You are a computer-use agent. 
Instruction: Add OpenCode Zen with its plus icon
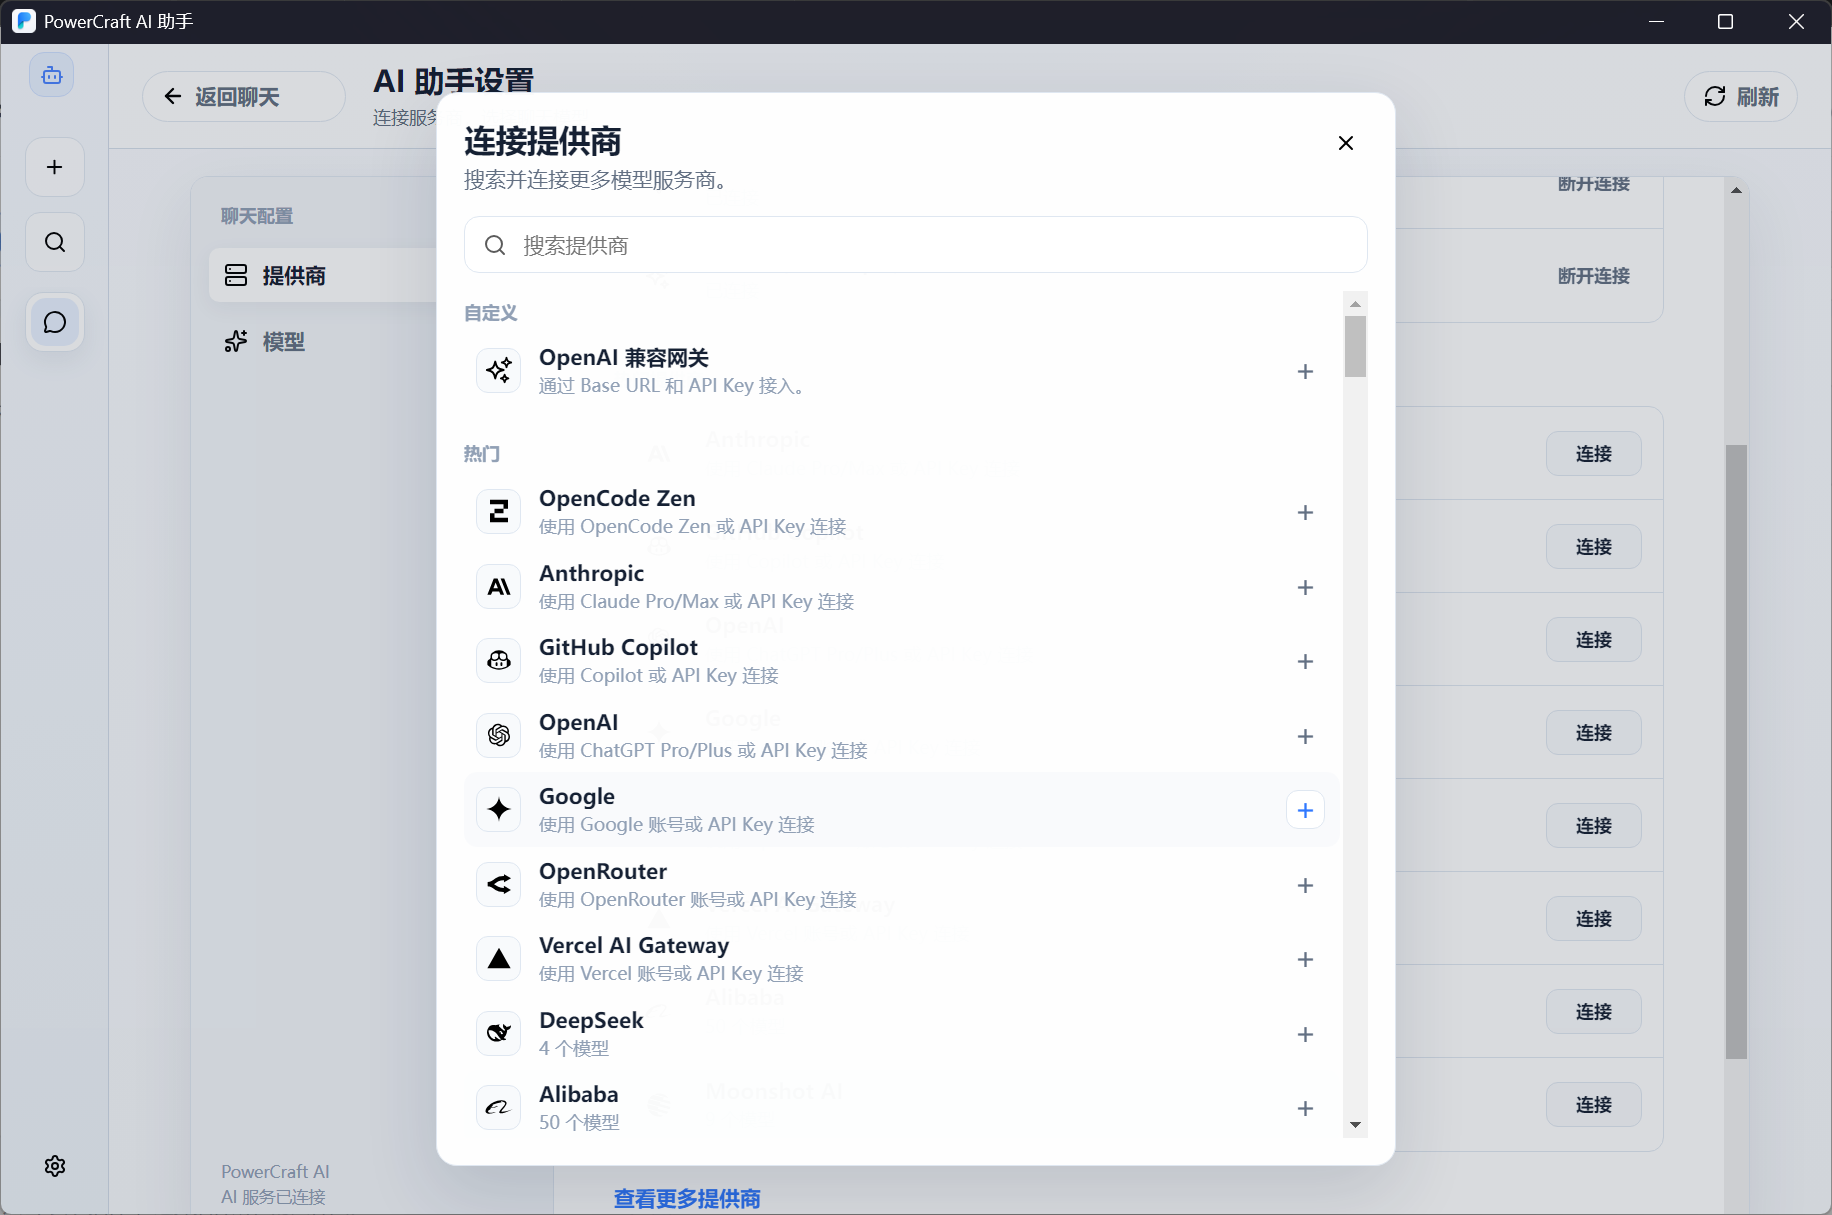(1305, 513)
